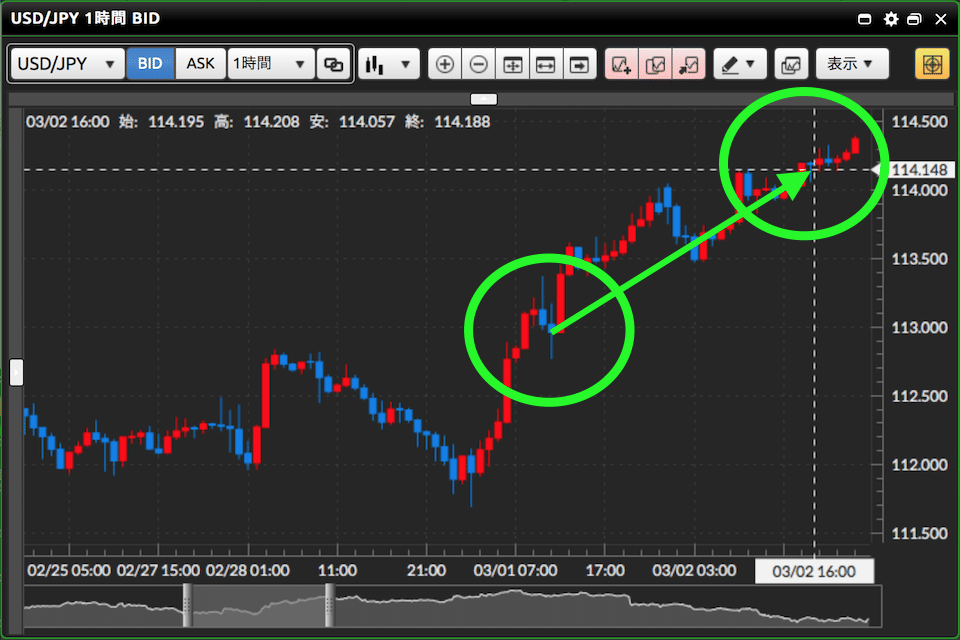Click the chart template icon left of 表示

tap(791, 64)
